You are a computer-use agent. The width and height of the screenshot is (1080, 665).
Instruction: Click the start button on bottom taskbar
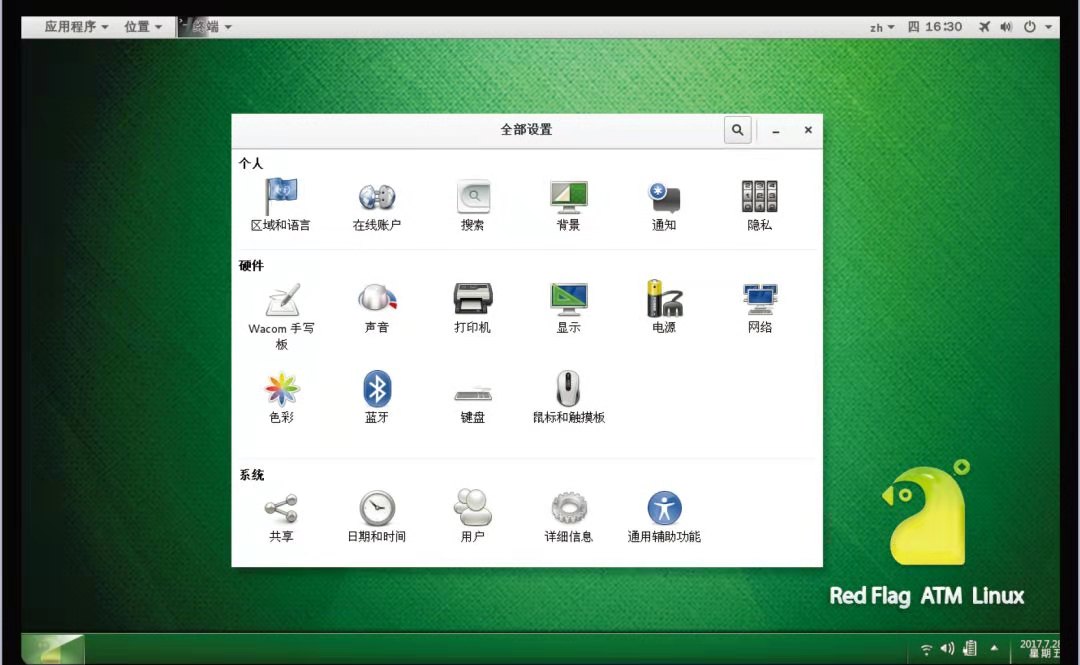coord(53,649)
